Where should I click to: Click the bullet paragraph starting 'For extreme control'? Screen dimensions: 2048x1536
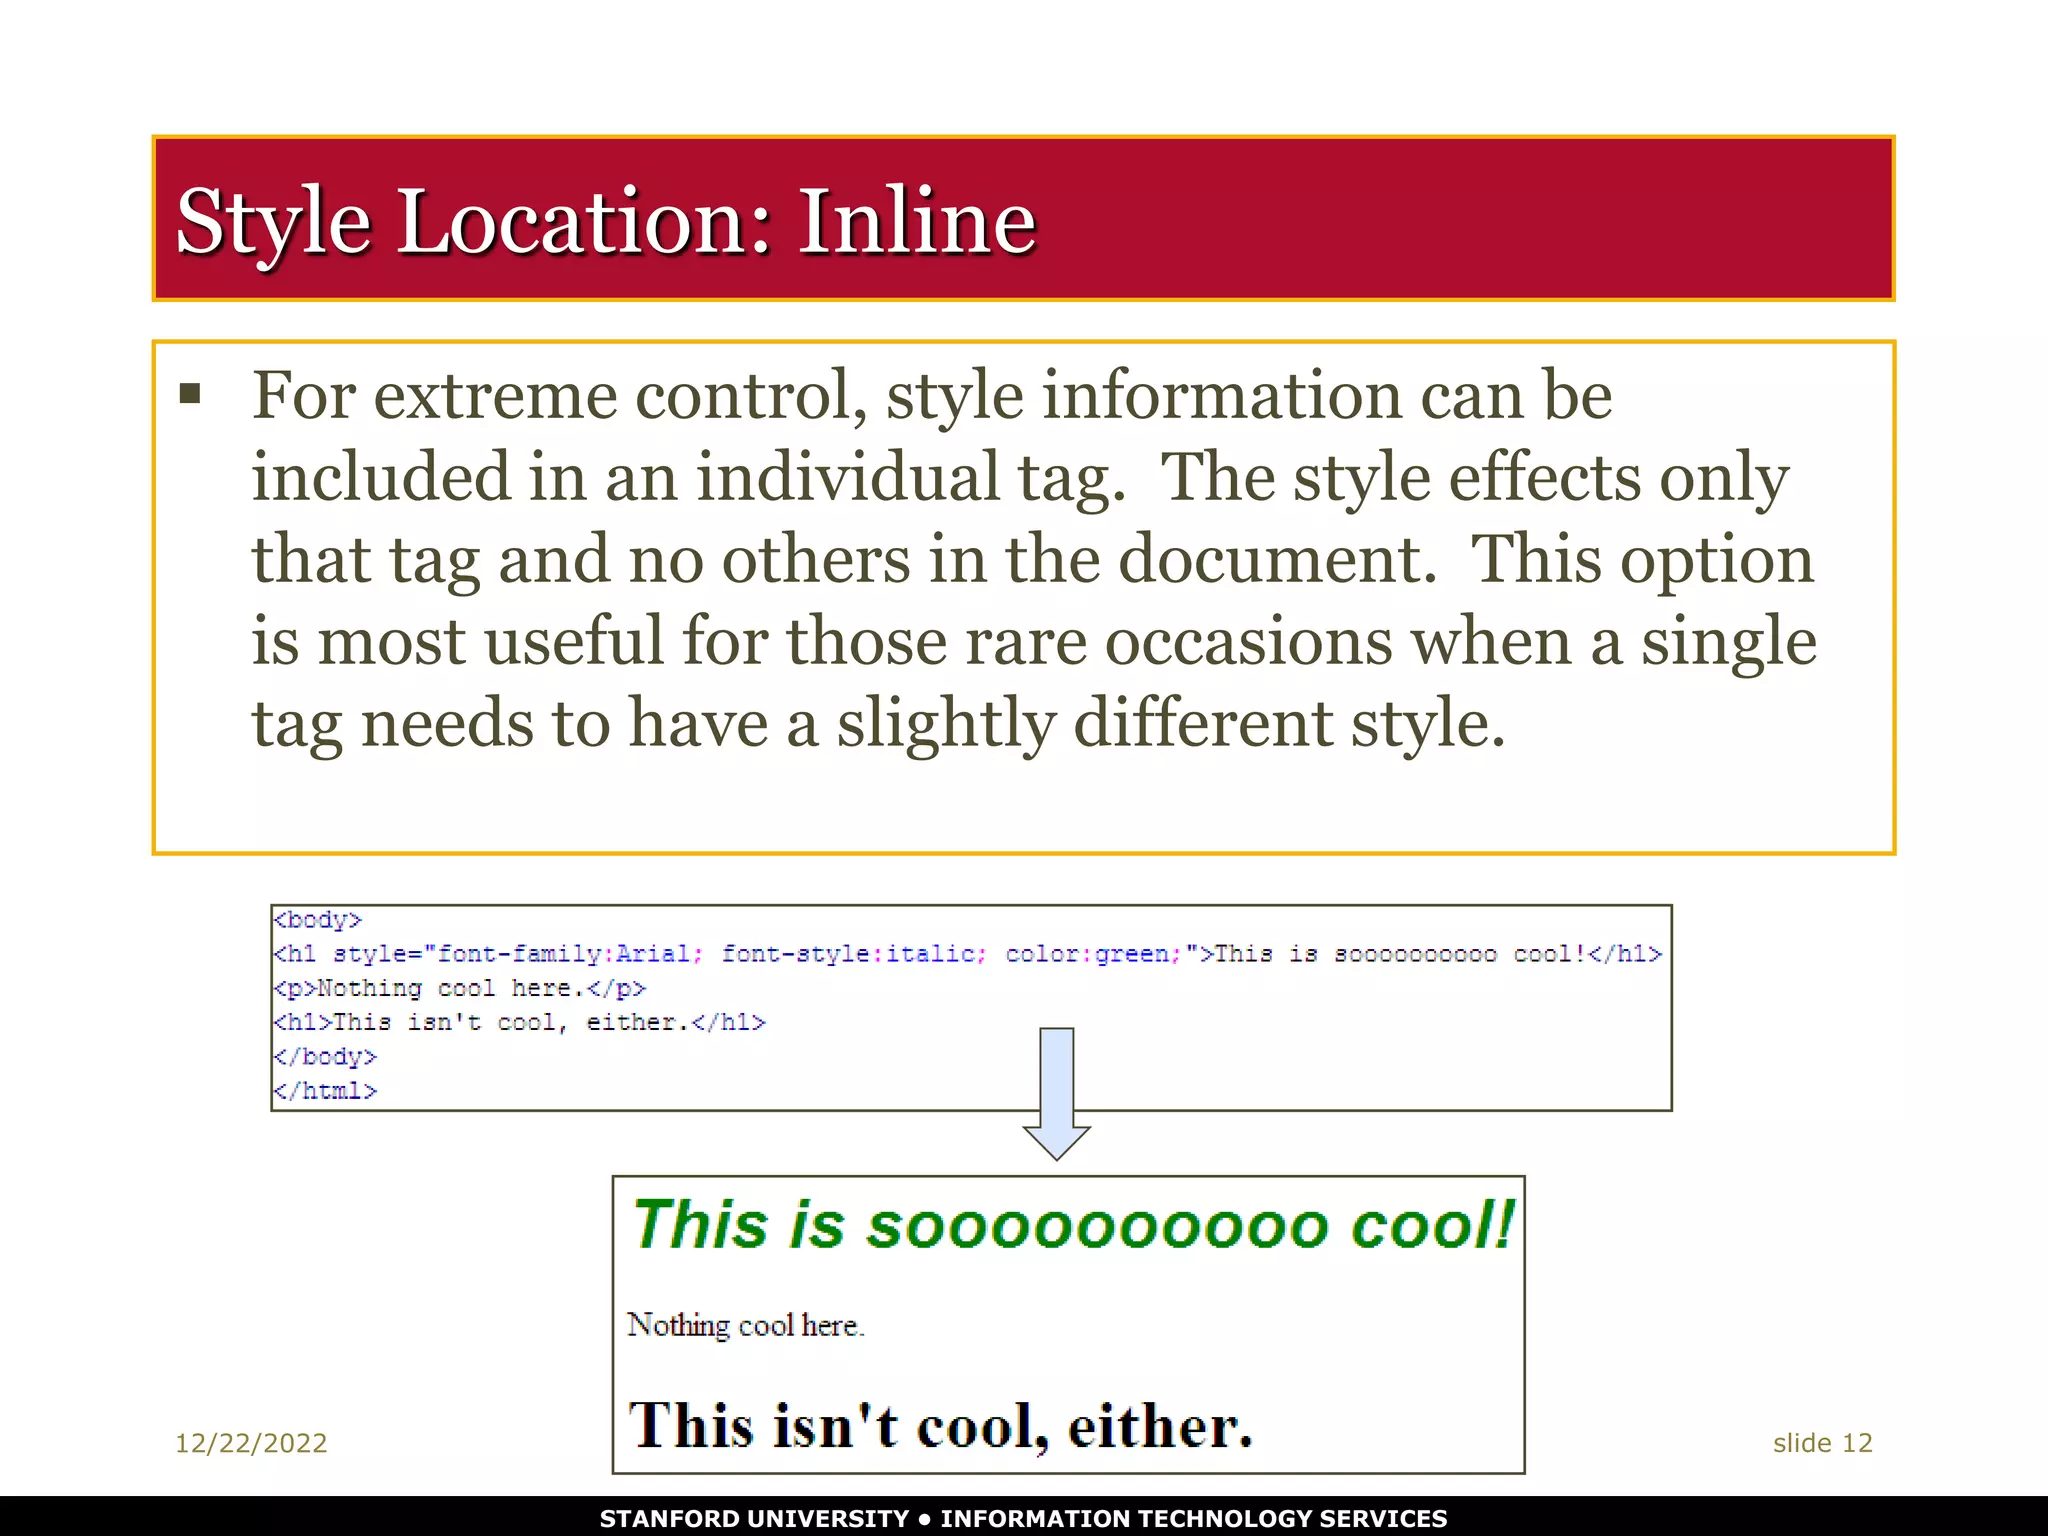[1033, 559]
